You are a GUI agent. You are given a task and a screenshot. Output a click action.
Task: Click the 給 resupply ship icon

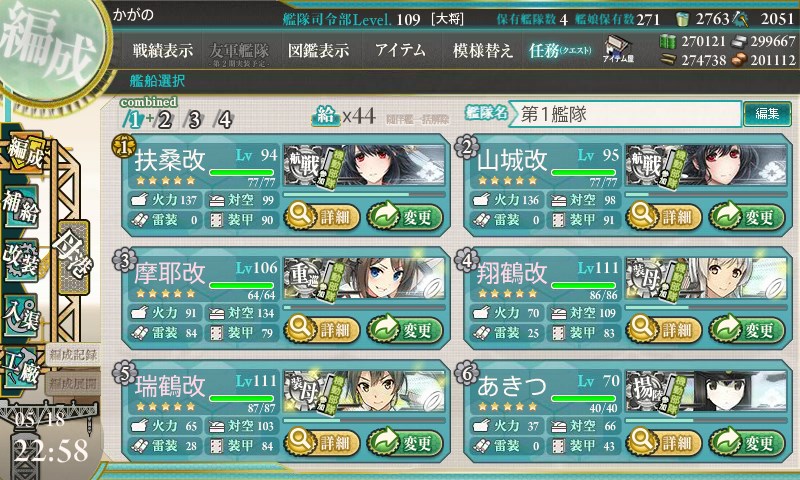(326, 116)
